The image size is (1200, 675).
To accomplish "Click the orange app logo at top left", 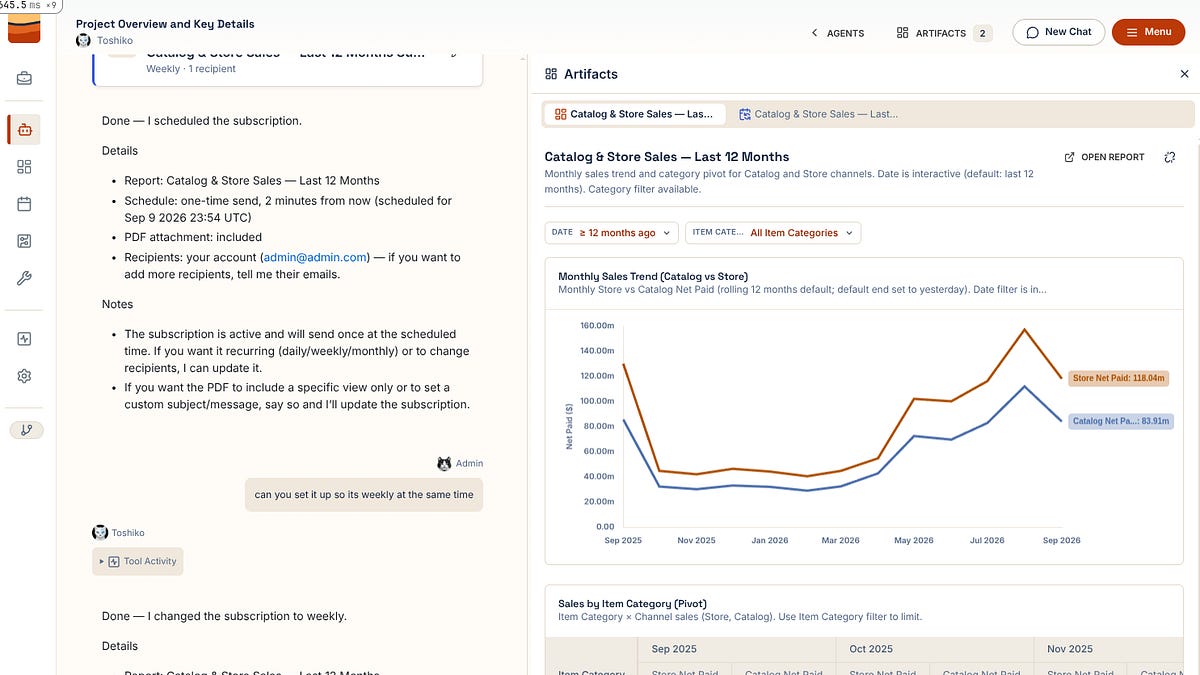I will coord(24,28).
